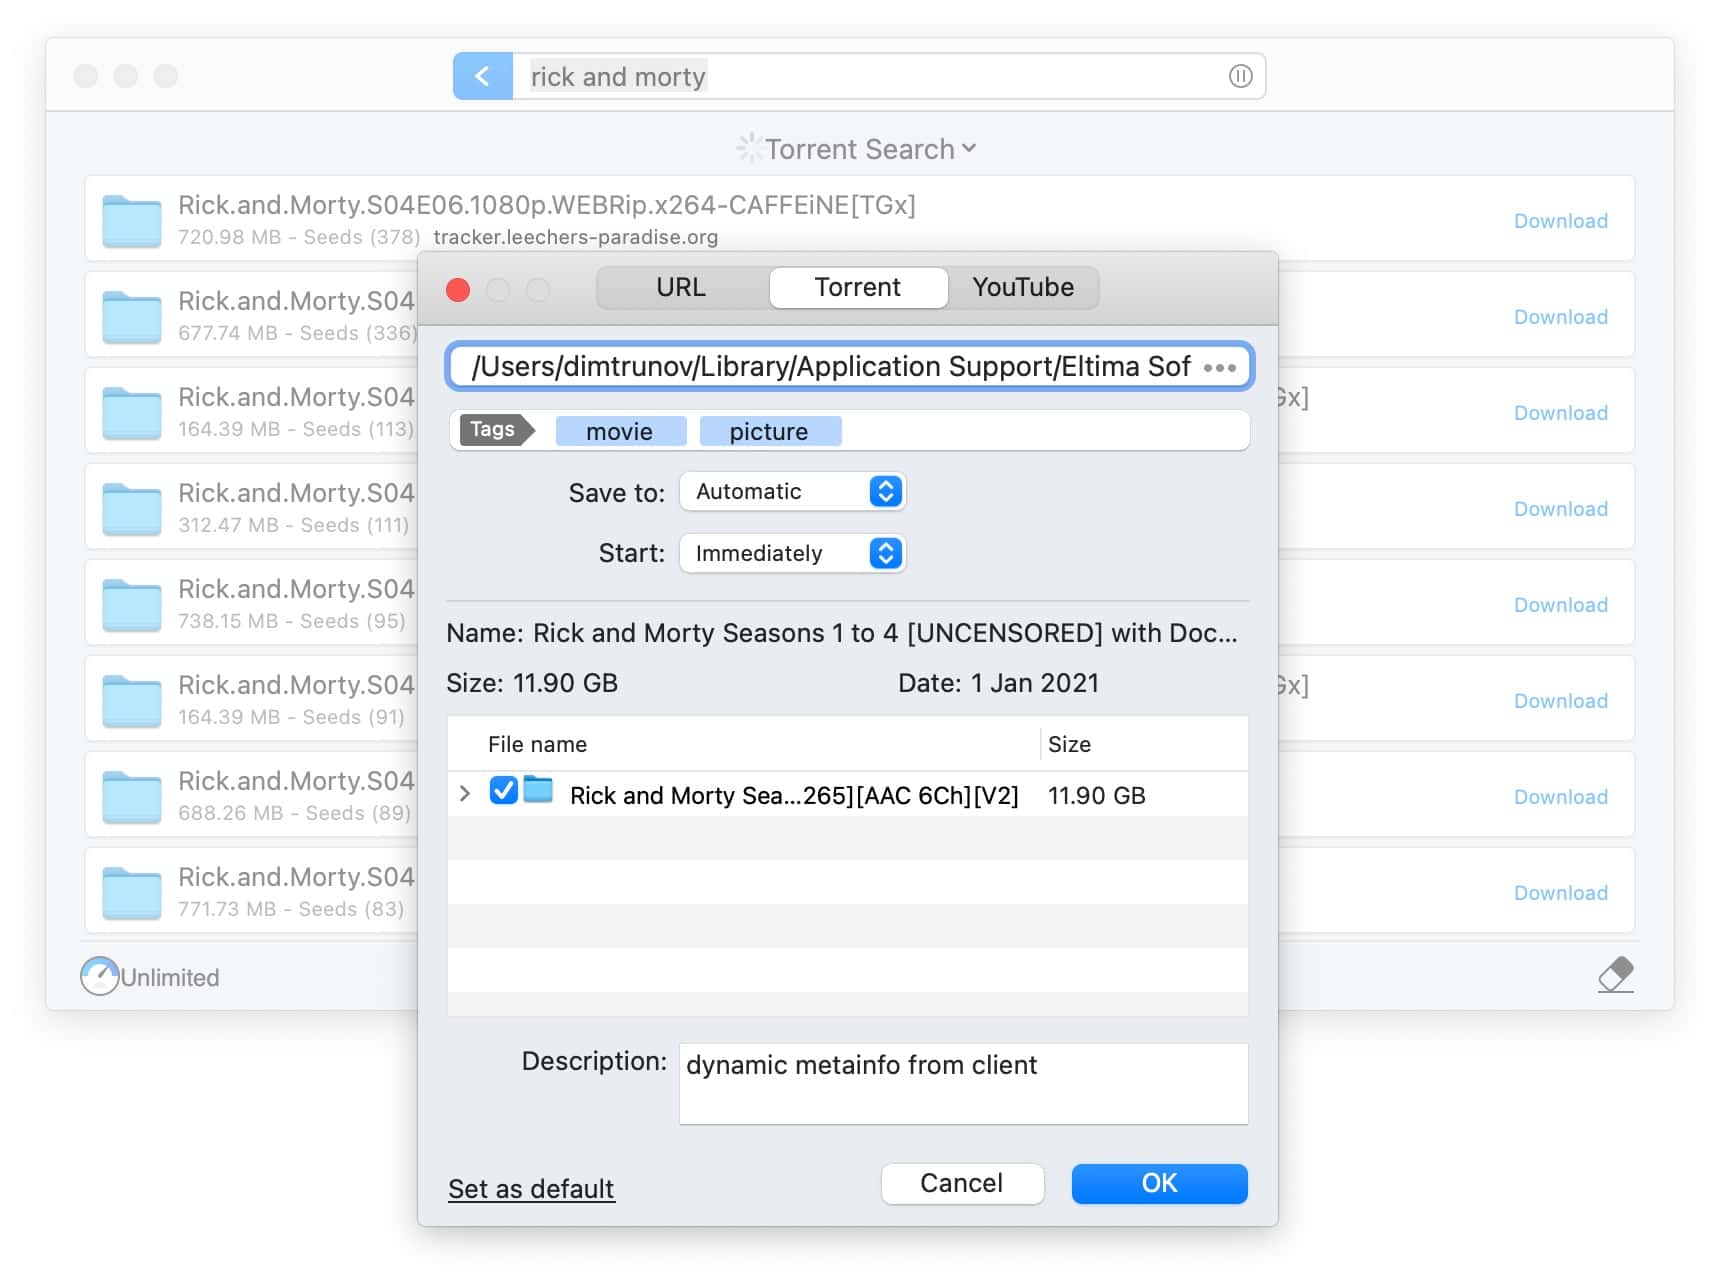Download the 771.73 MB torrent
The width and height of the screenshot is (1720, 1280).
[x=1560, y=893]
